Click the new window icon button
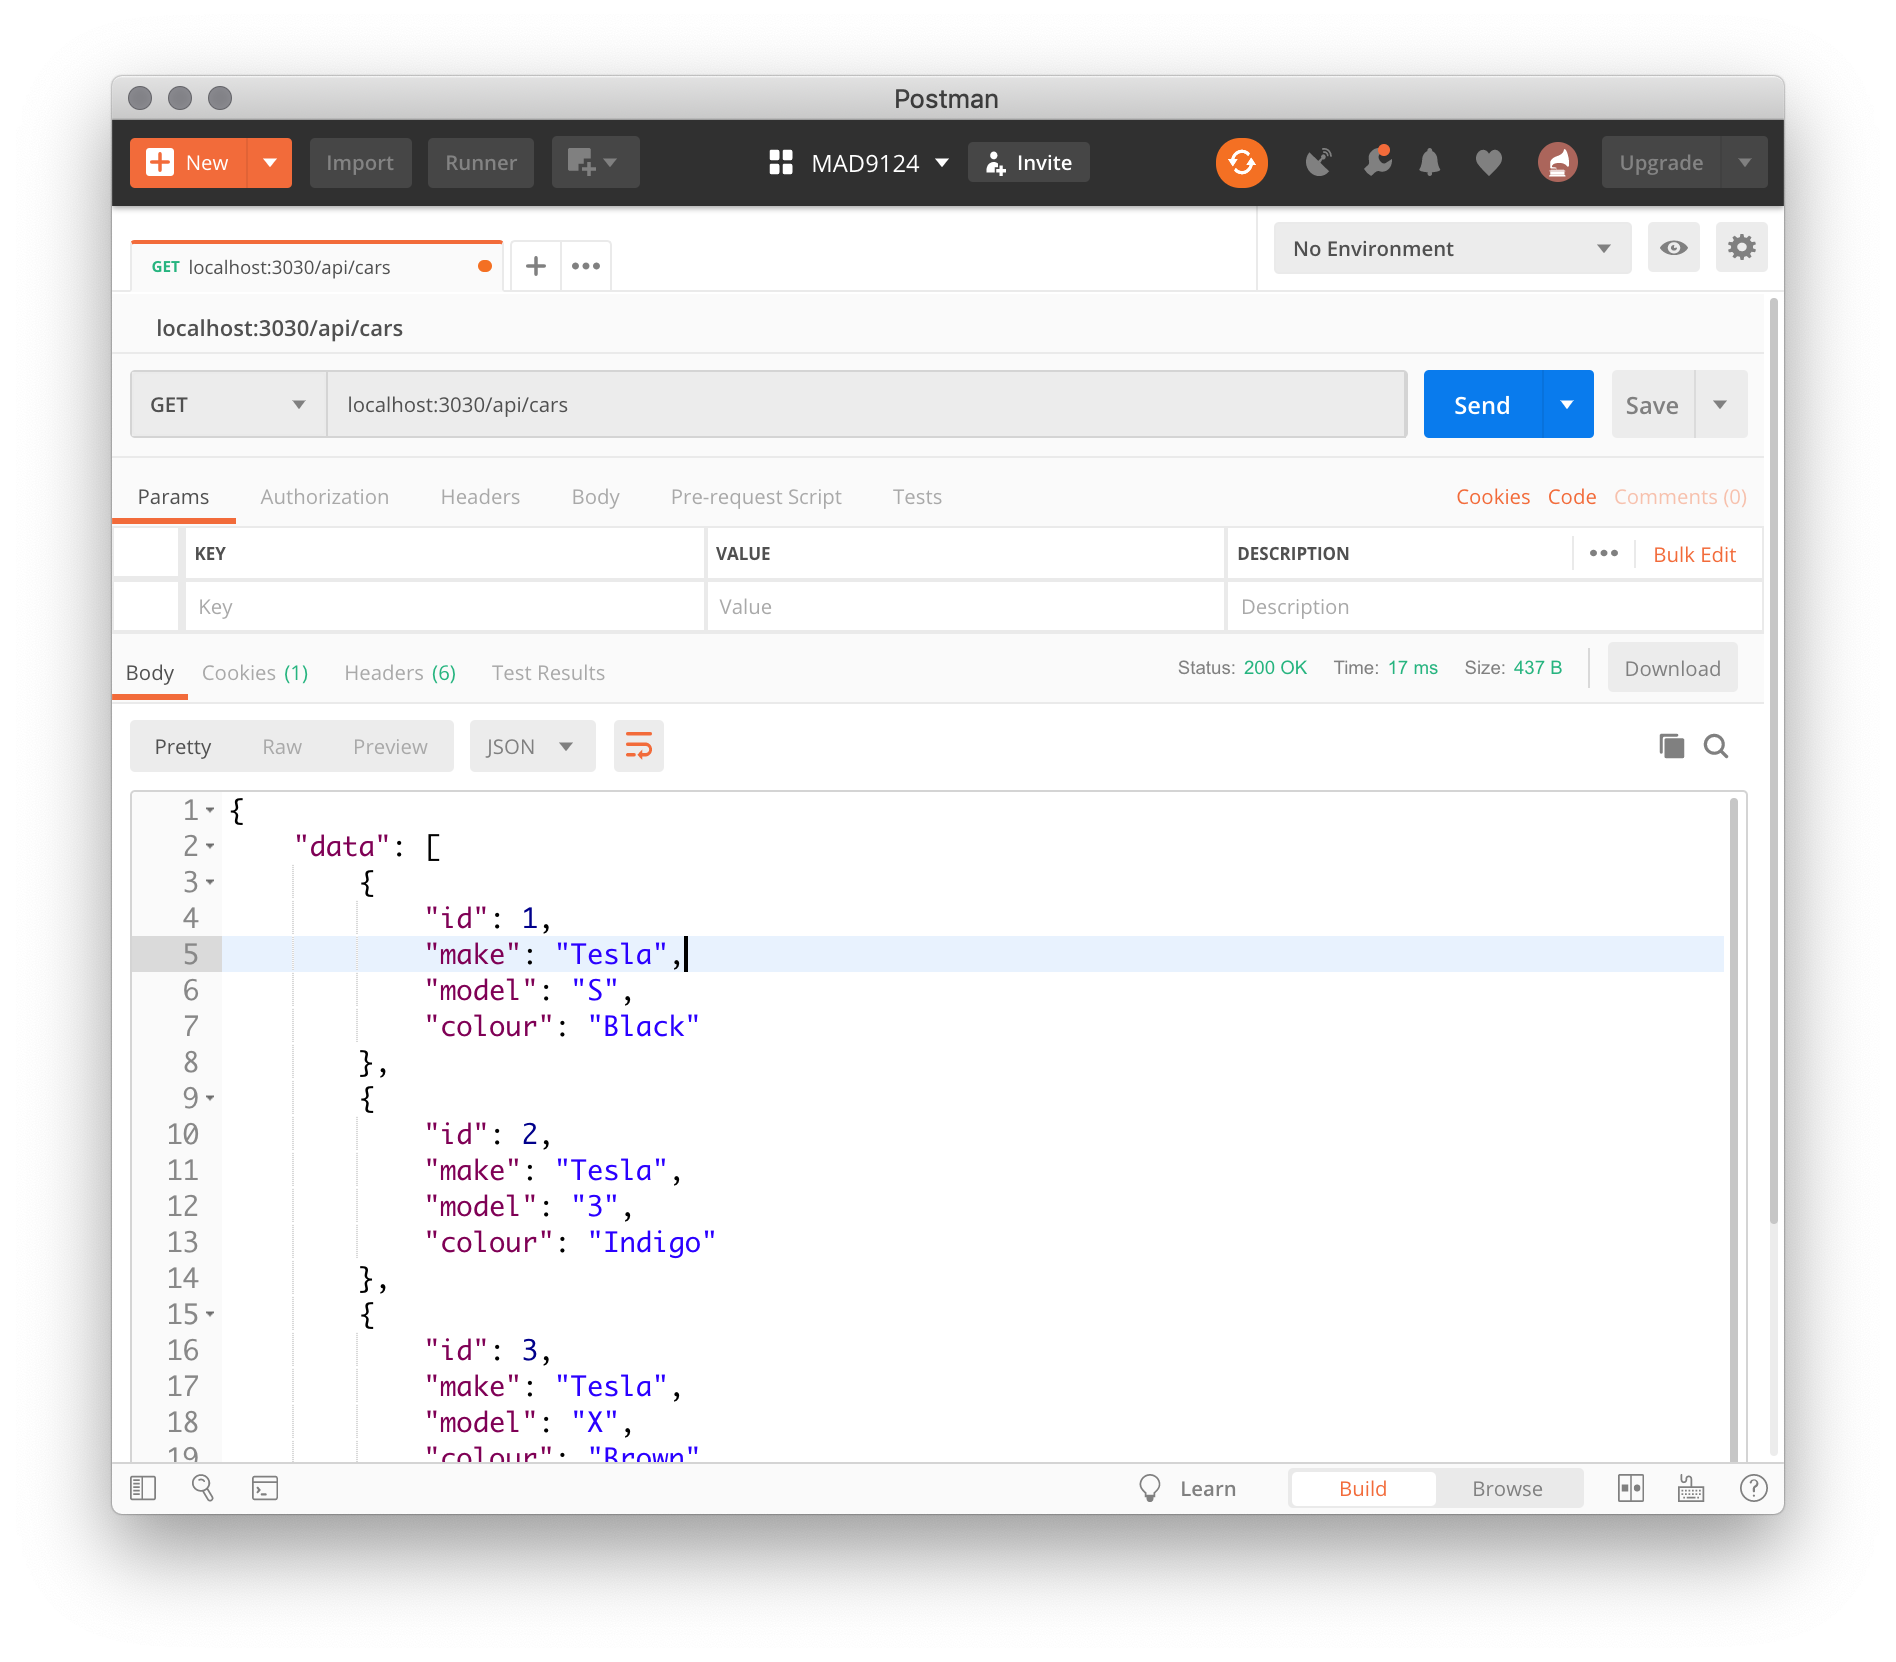1896x1662 pixels. 595,162
